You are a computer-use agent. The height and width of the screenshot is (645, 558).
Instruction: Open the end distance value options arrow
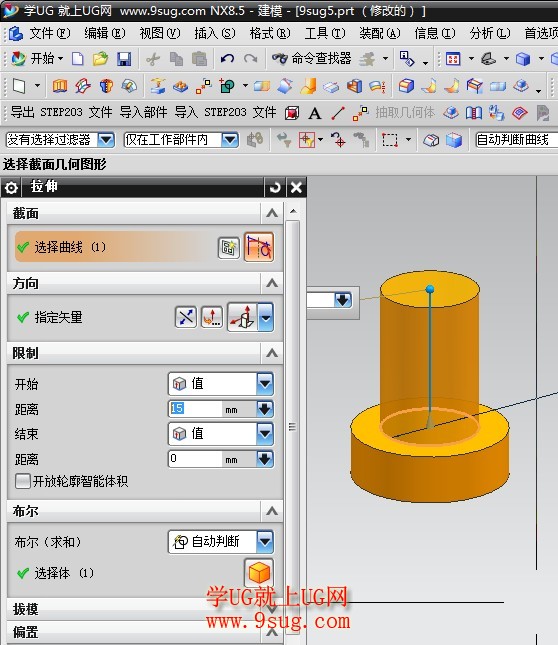265,459
